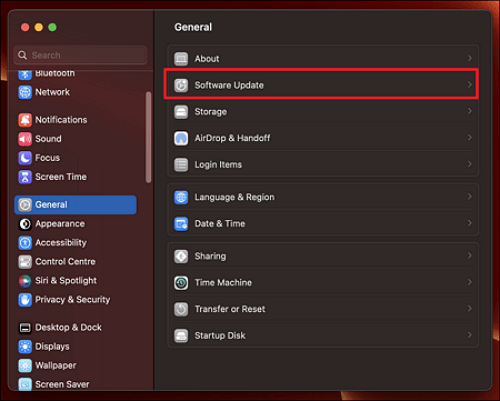The width and height of the screenshot is (500, 401).
Task: Click the Accessibility icon in sidebar
Action: click(x=25, y=243)
